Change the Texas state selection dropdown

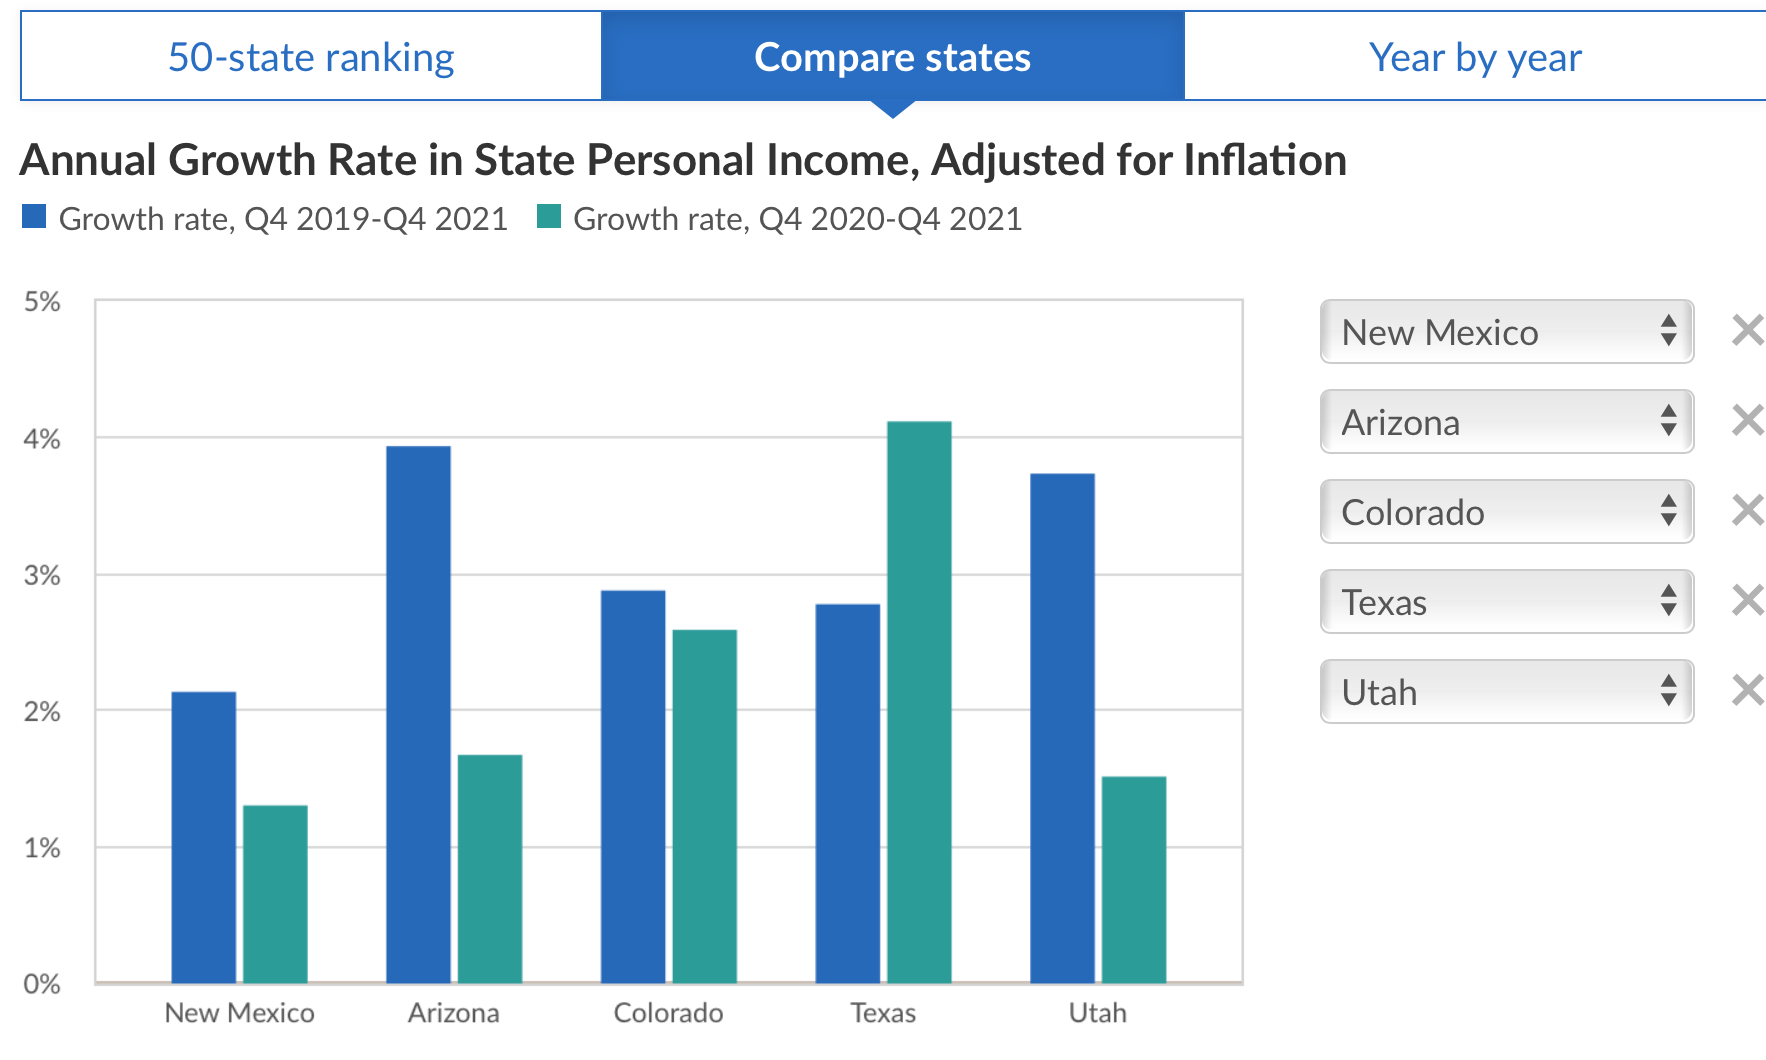[1506, 601]
